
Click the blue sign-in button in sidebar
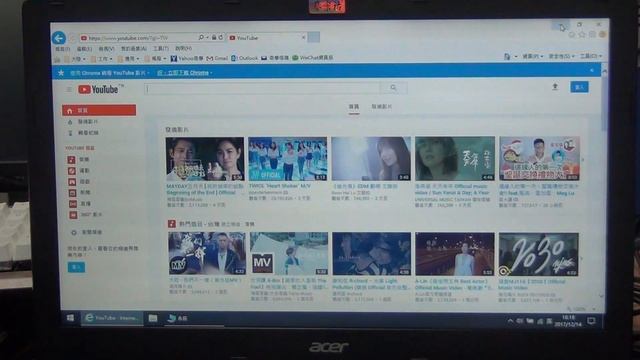pyautogui.click(x=76, y=267)
